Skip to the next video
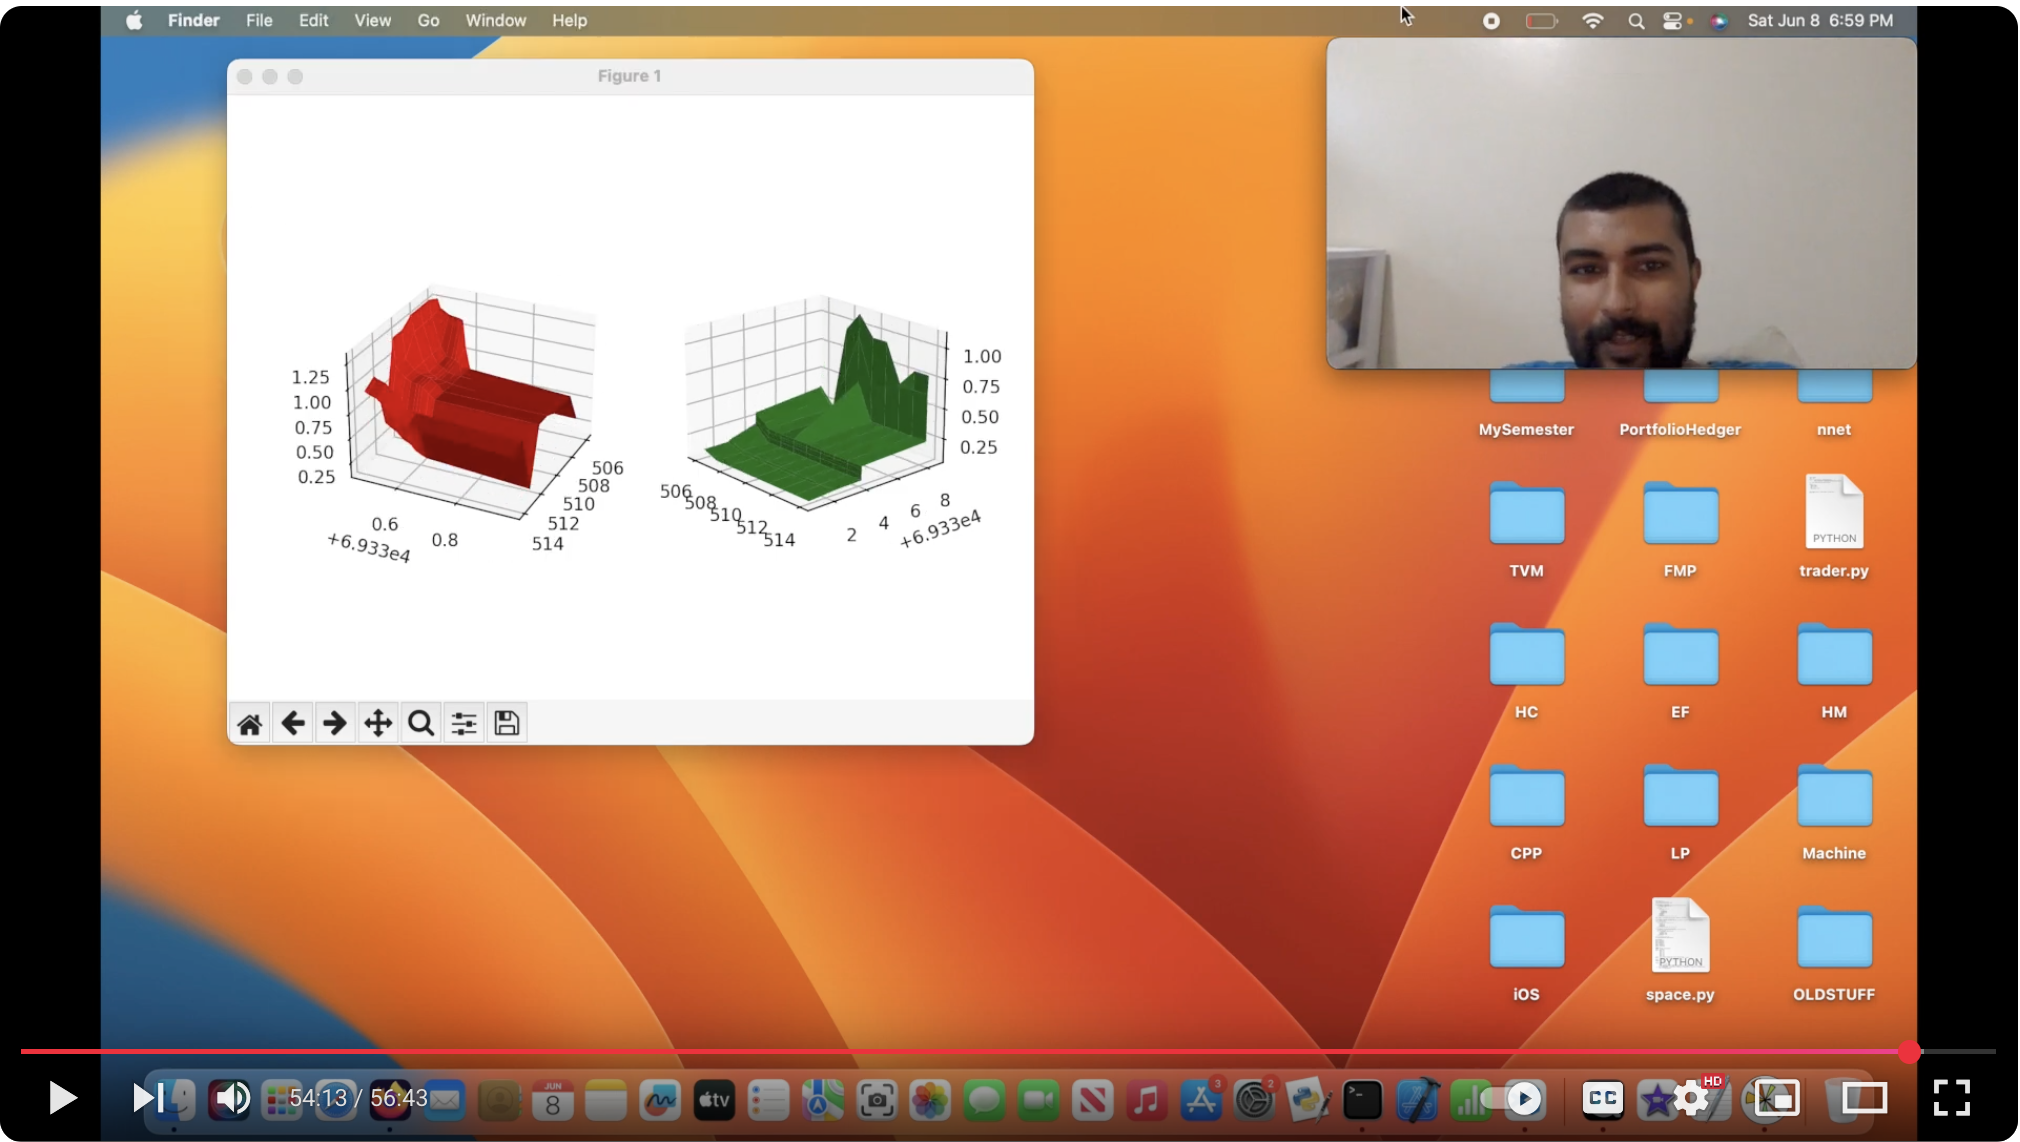Image resolution: width=2020 pixels, height=1142 pixels. [x=147, y=1098]
